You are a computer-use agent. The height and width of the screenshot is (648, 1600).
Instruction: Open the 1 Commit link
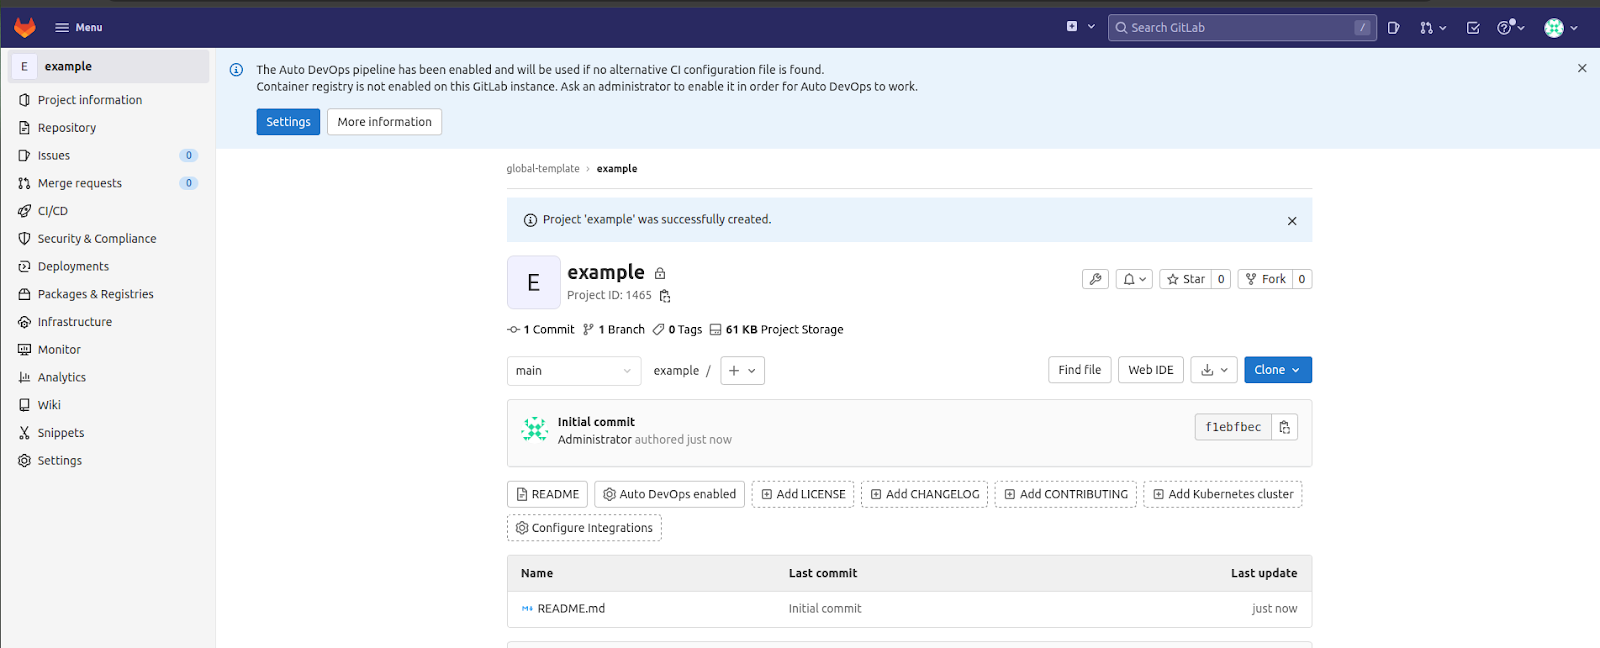(x=541, y=330)
